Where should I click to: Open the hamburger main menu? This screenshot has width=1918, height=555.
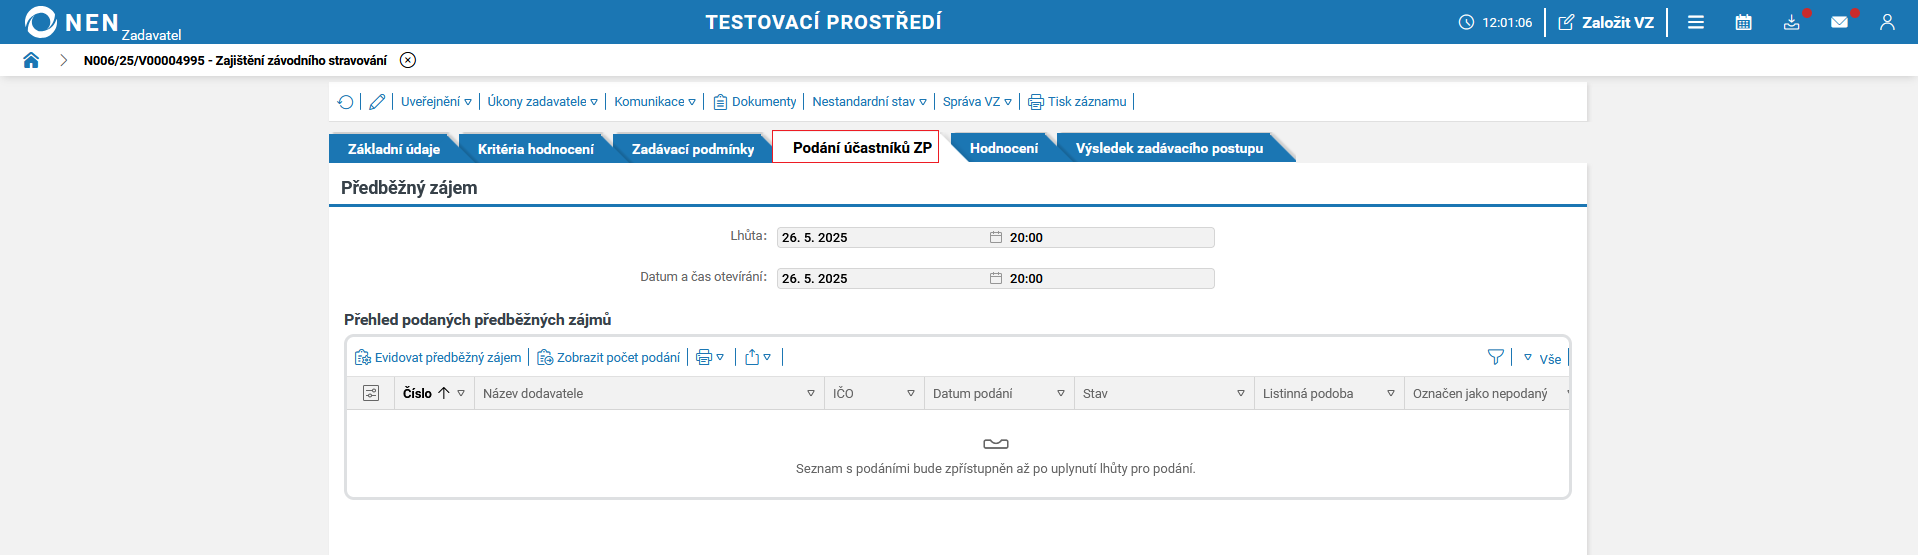point(1696,22)
